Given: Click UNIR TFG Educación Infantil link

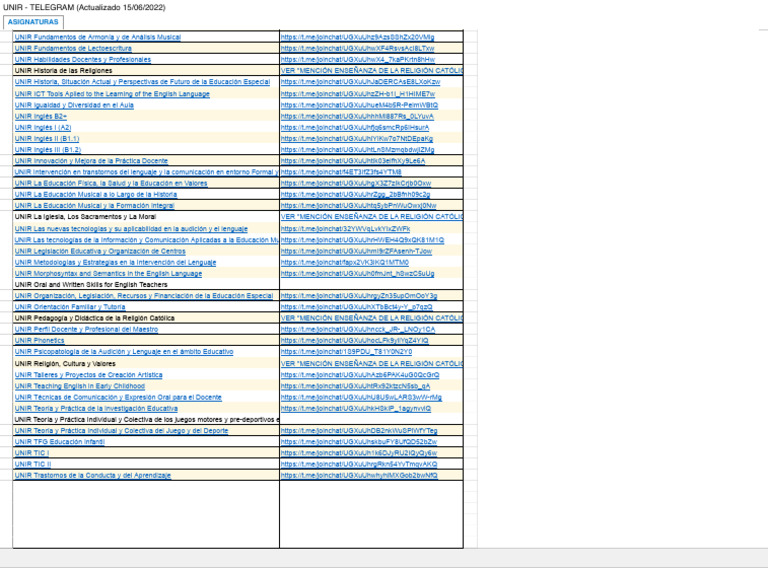Looking at the screenshot, I should pos(60,442).
